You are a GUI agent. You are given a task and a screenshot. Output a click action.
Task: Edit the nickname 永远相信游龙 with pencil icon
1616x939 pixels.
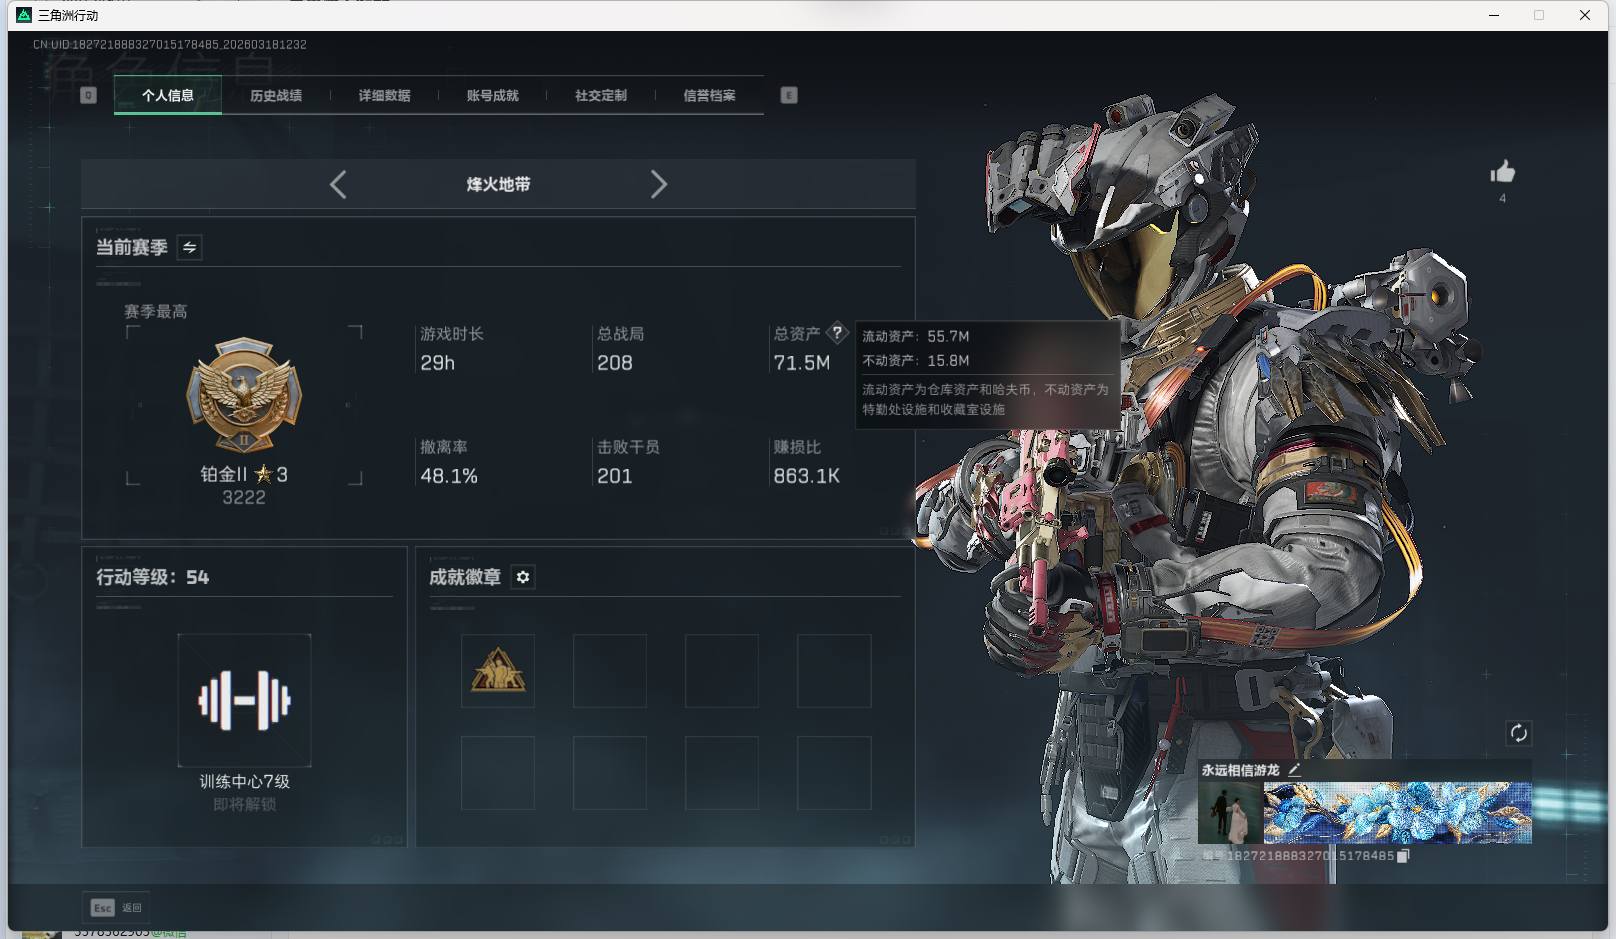coord(1294,769)
